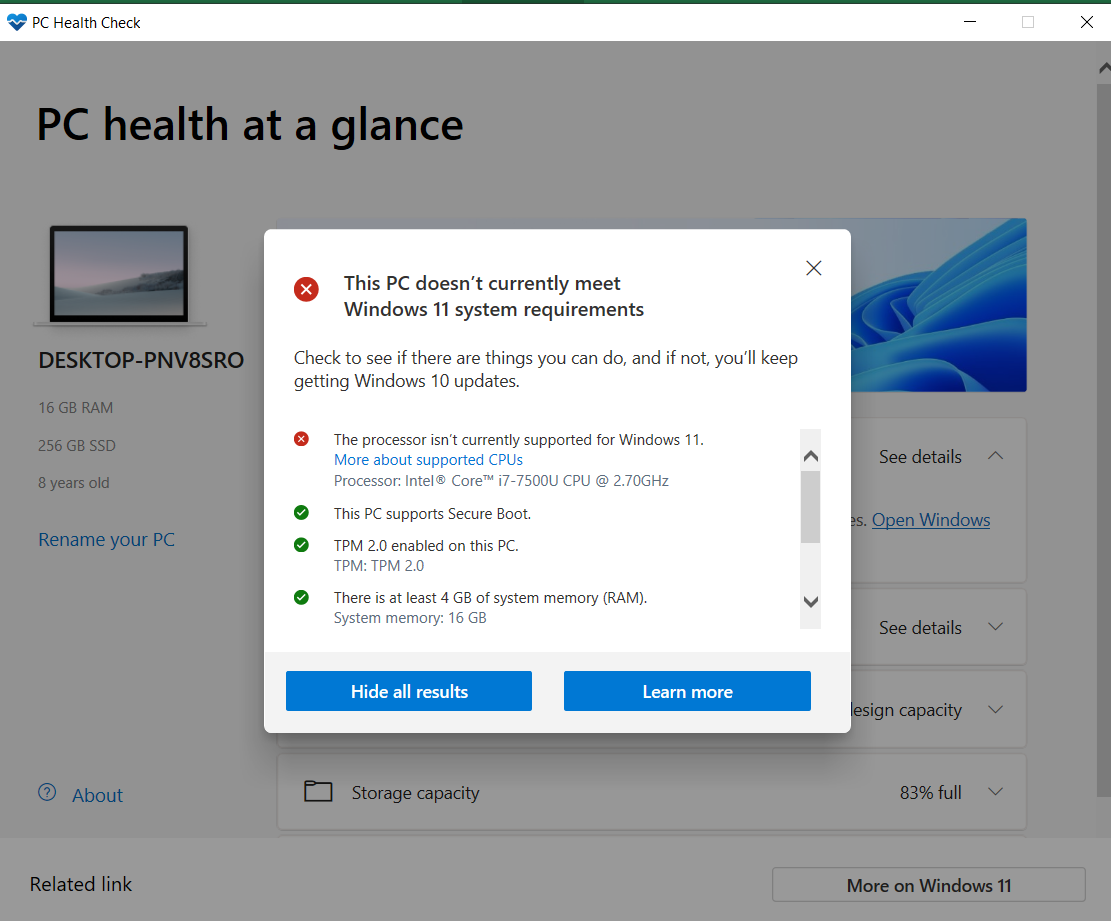The image size is (1111, 921).
Task: Open More about supported CPUs link
Action: point(428,459)
